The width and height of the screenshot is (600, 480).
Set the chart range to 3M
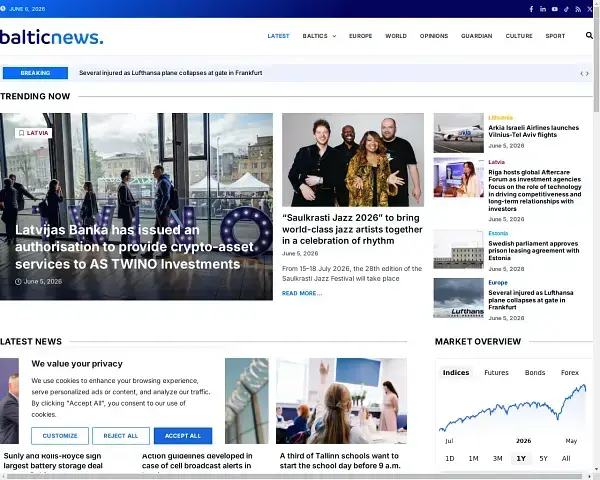coord(497,458)
